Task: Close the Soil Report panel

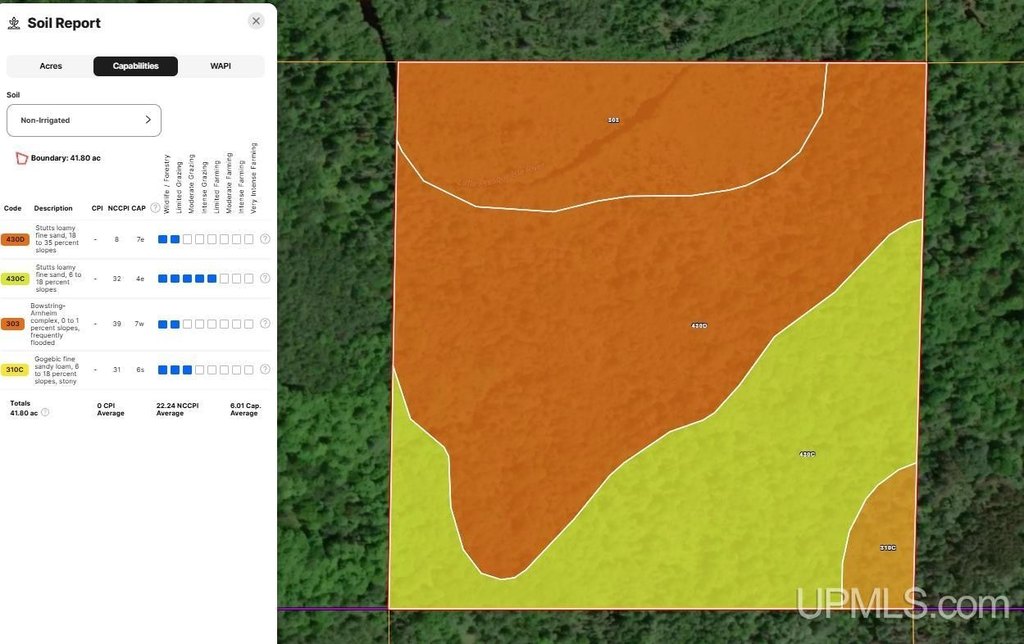Action: tap(256, 21)
